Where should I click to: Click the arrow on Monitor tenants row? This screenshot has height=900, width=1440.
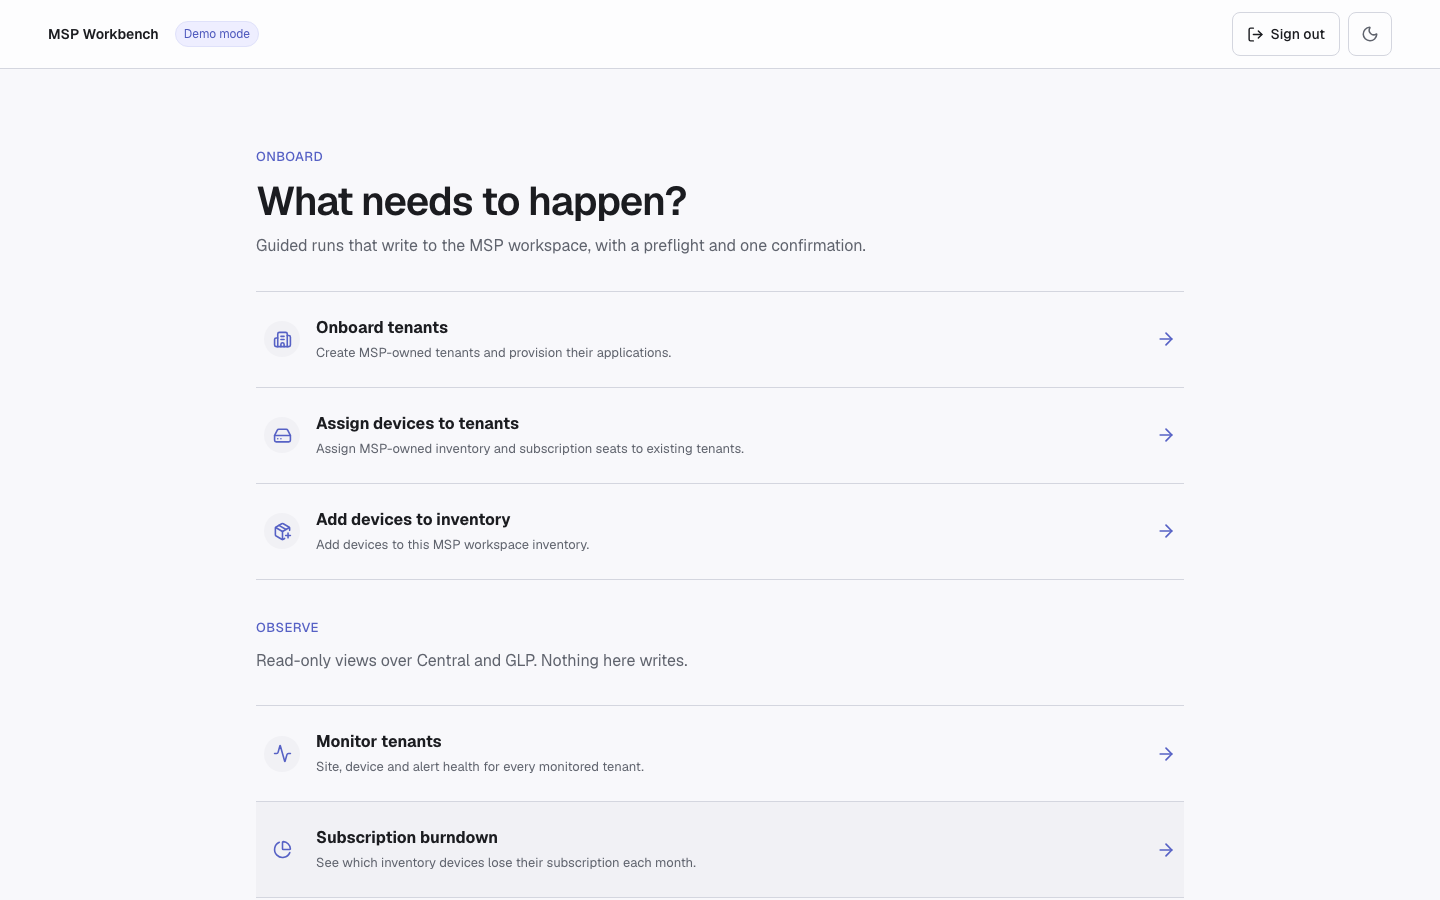1166,754
